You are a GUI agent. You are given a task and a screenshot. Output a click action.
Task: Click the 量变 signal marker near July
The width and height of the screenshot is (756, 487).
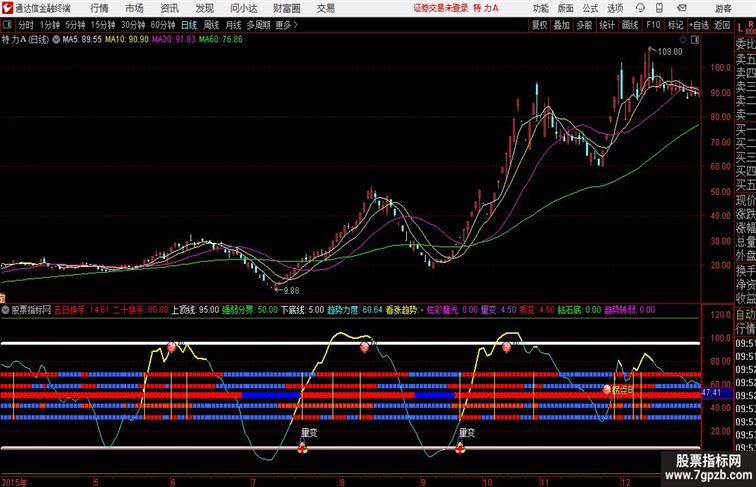[x=302, y=449]
